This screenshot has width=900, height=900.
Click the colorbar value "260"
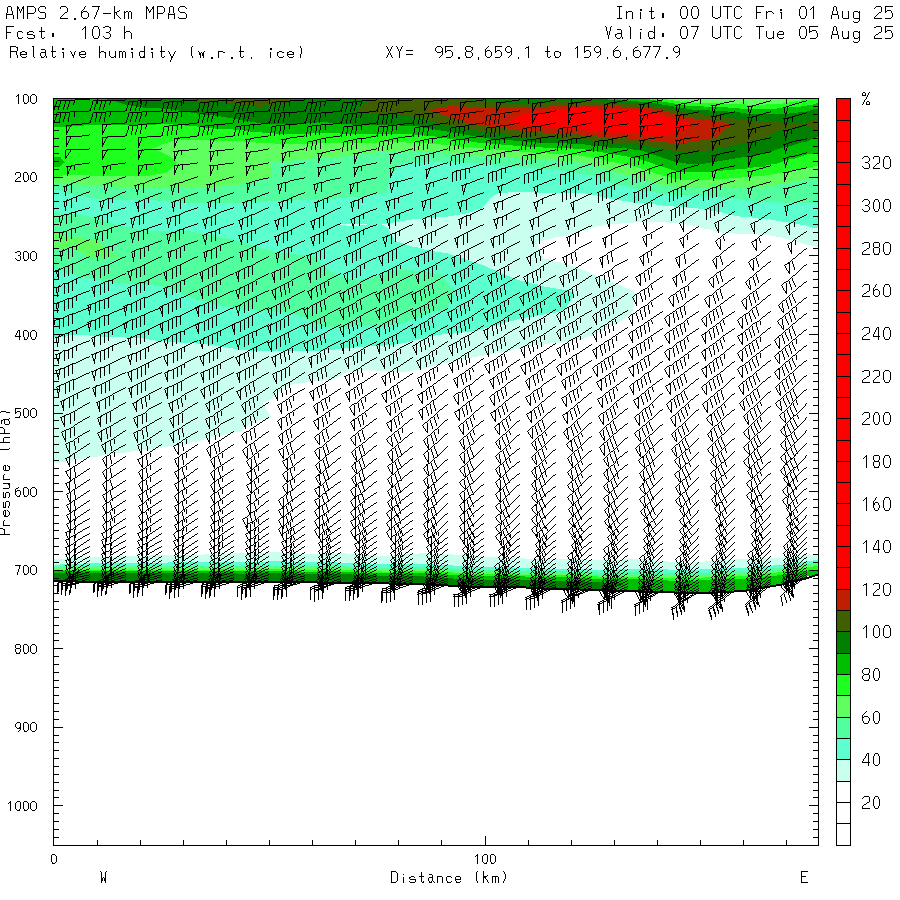tap(876, 291)
